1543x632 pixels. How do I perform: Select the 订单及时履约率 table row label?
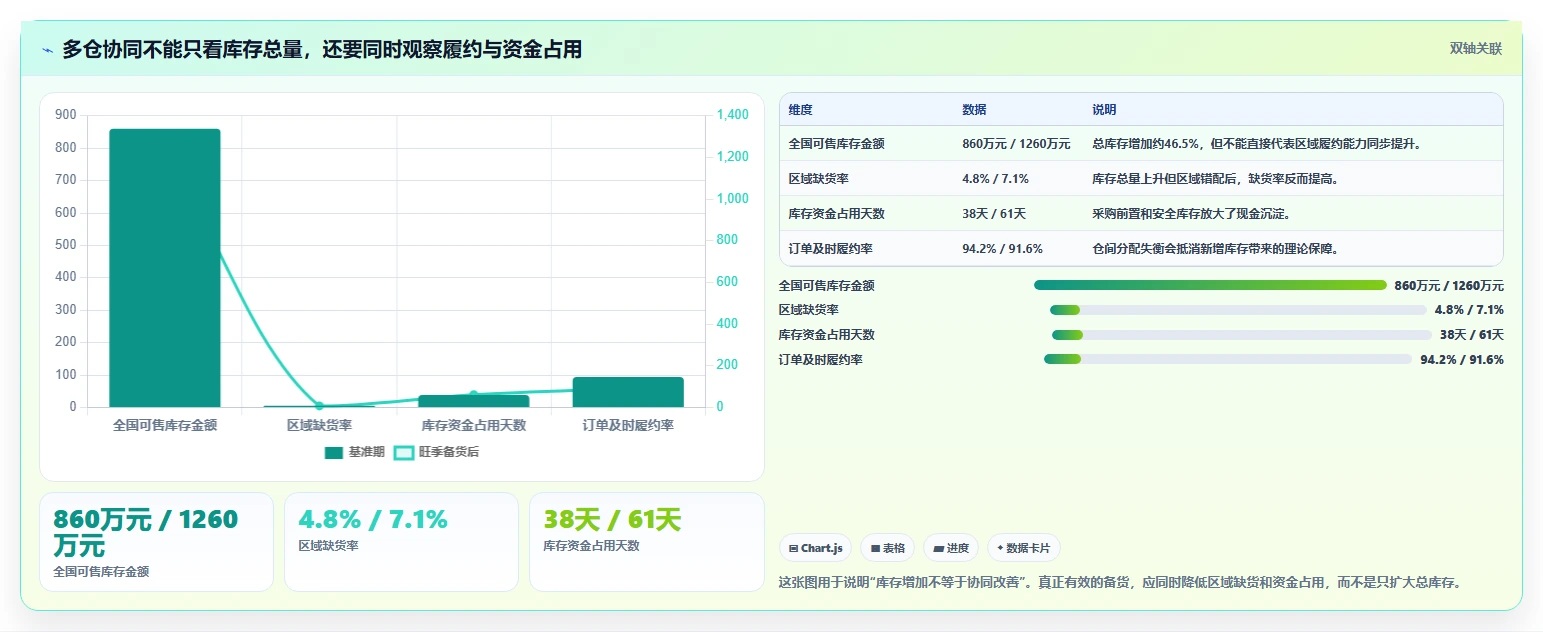click(x=830, y=249)
